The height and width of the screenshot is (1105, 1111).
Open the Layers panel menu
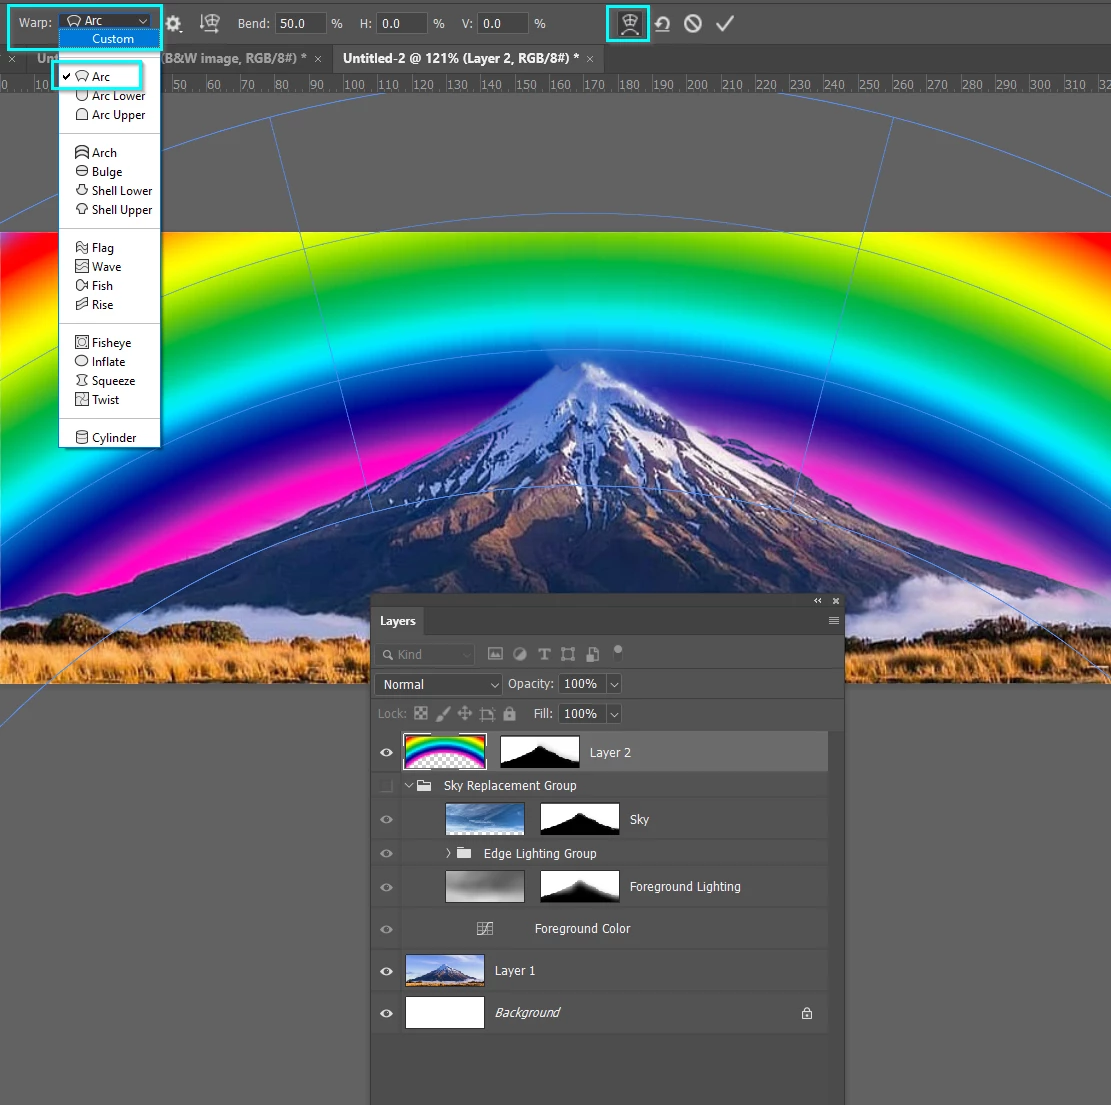point(834,620)
